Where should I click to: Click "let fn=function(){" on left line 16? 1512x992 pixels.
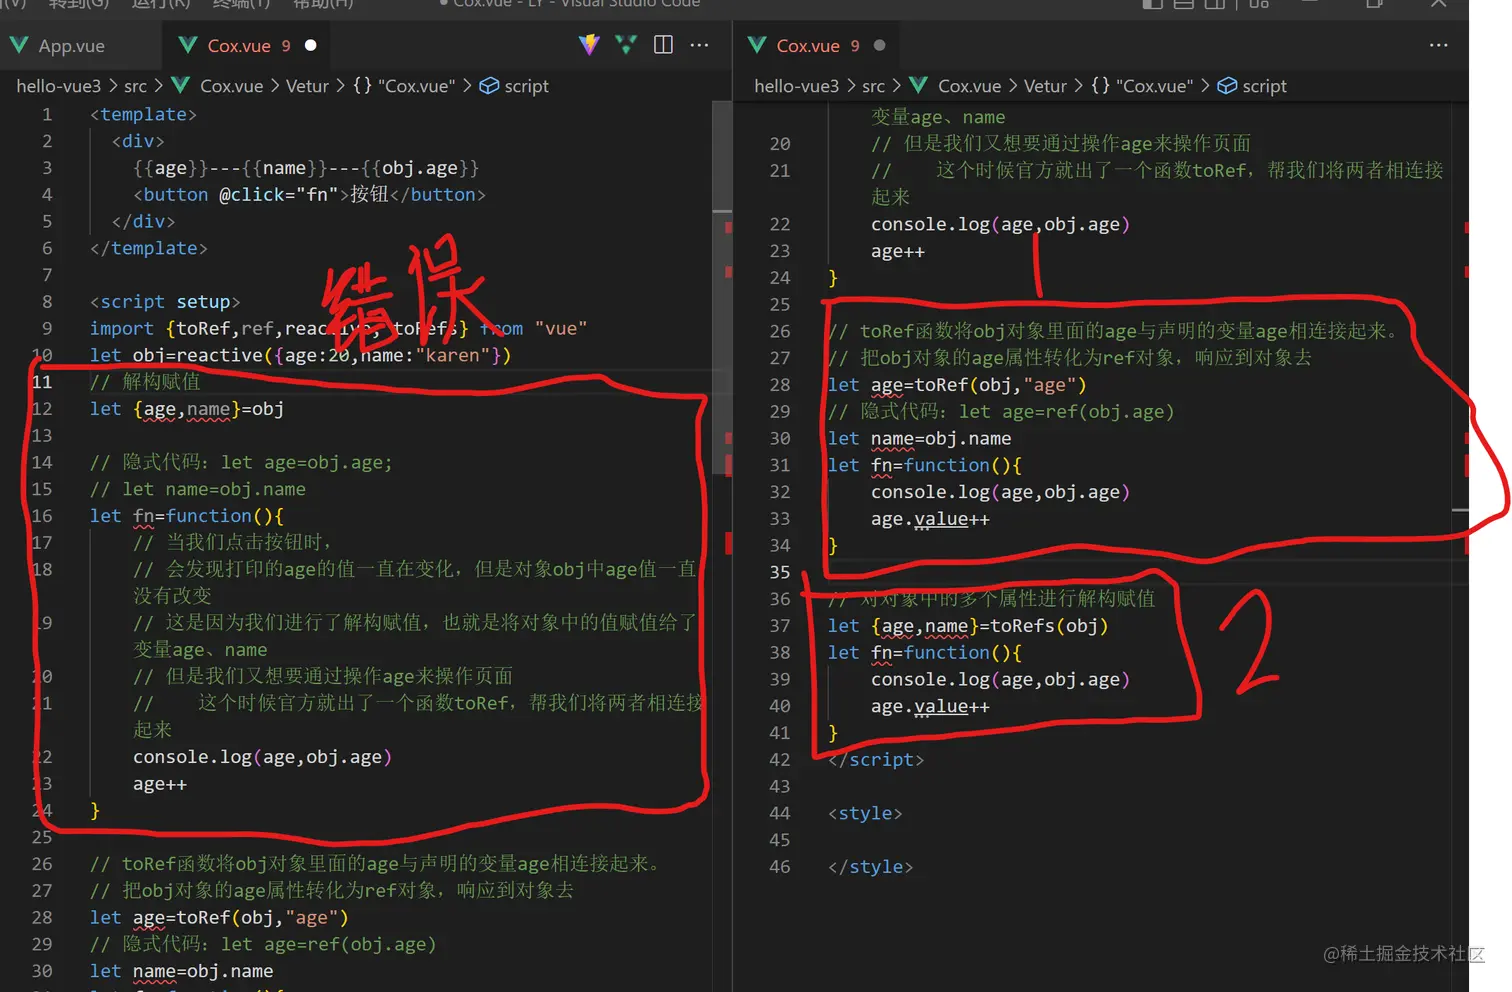187,516
